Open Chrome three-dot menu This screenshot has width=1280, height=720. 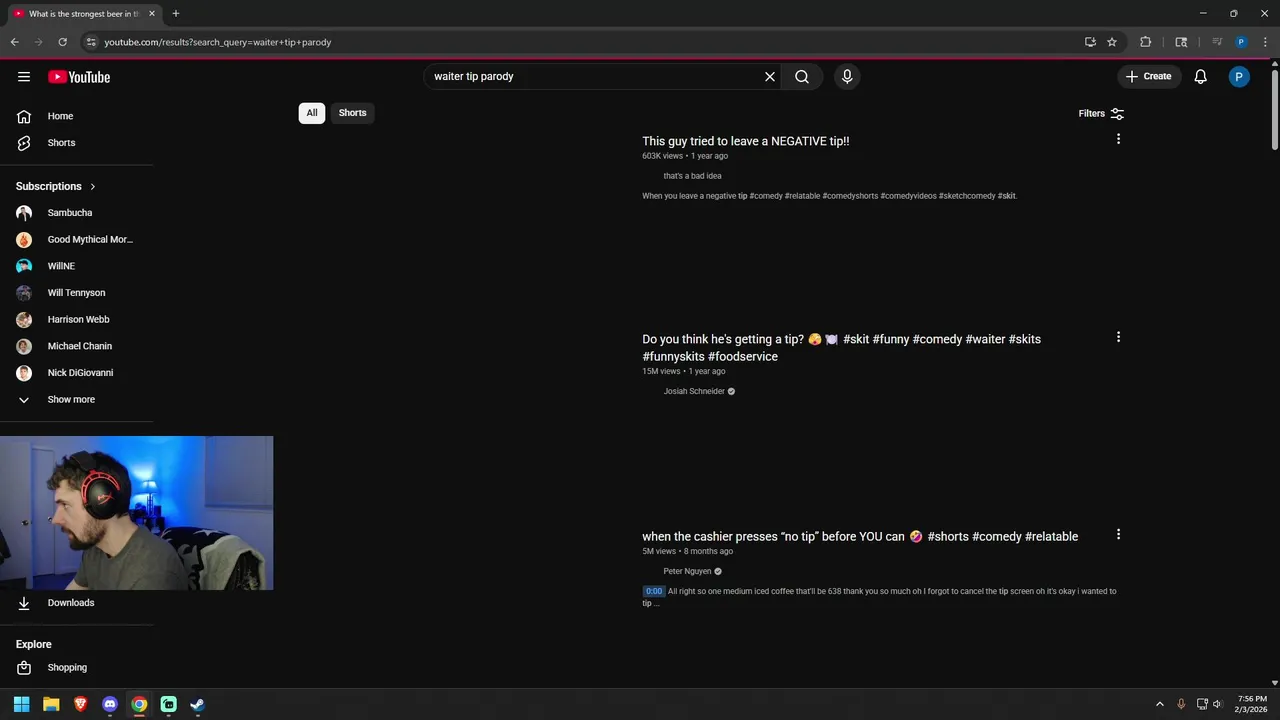click(x=1264, y=42)
